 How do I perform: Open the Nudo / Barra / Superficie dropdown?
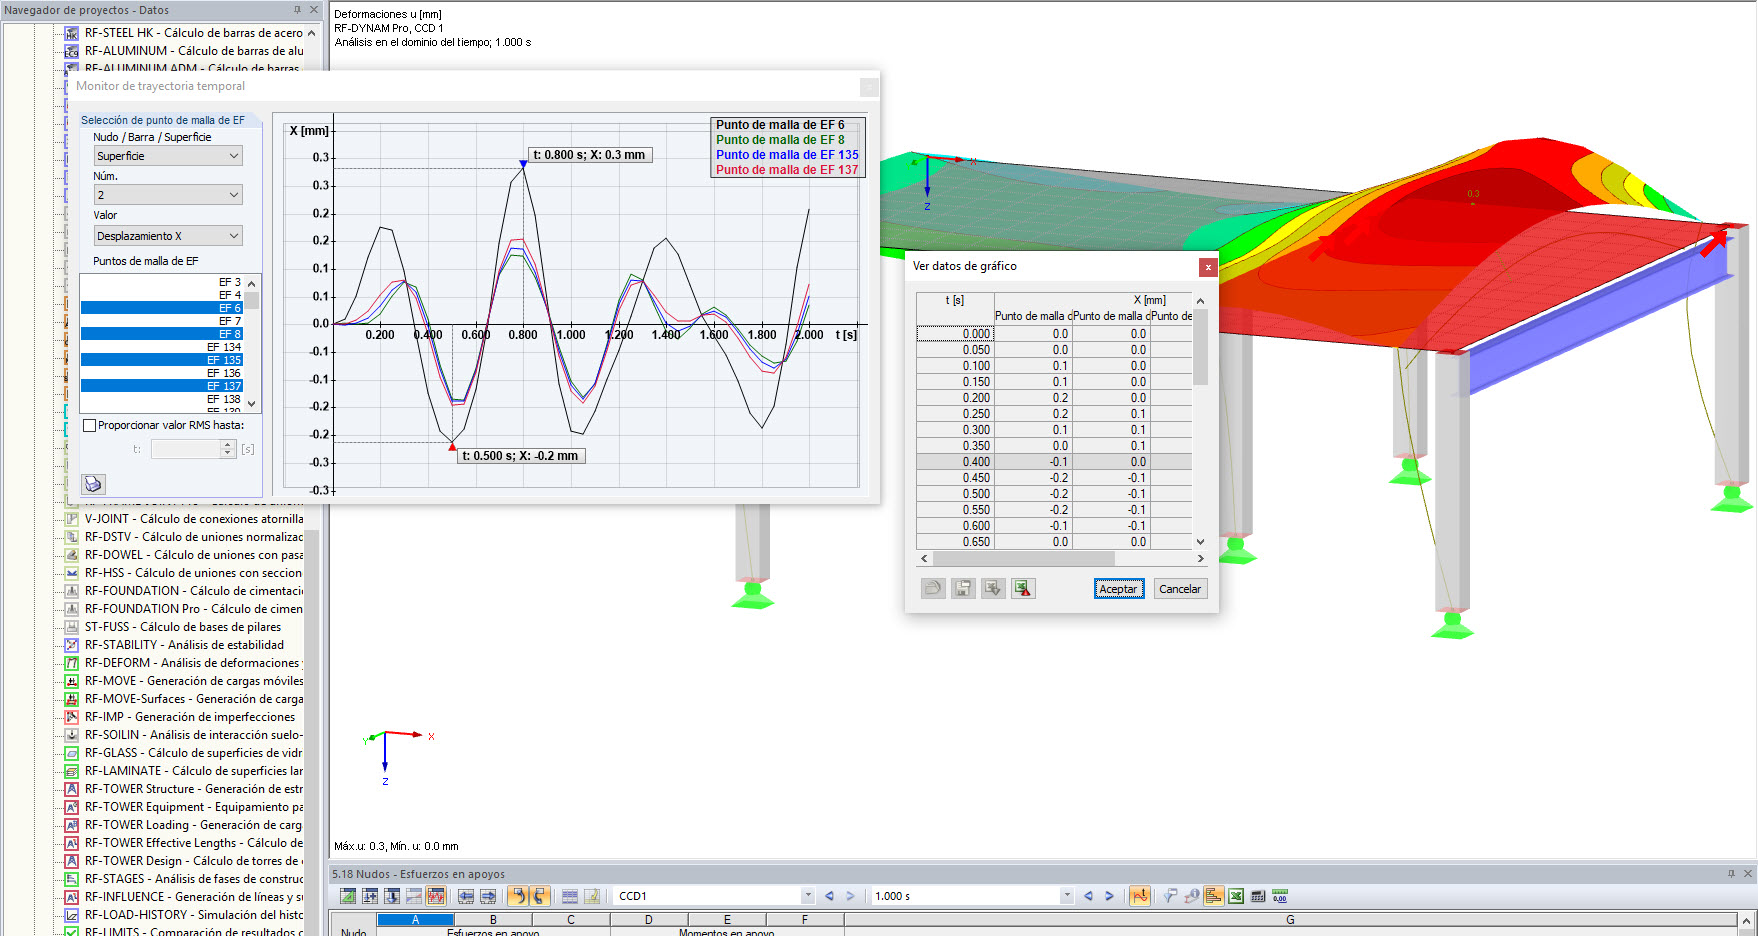pyautogui.click(x=168, y=156)
